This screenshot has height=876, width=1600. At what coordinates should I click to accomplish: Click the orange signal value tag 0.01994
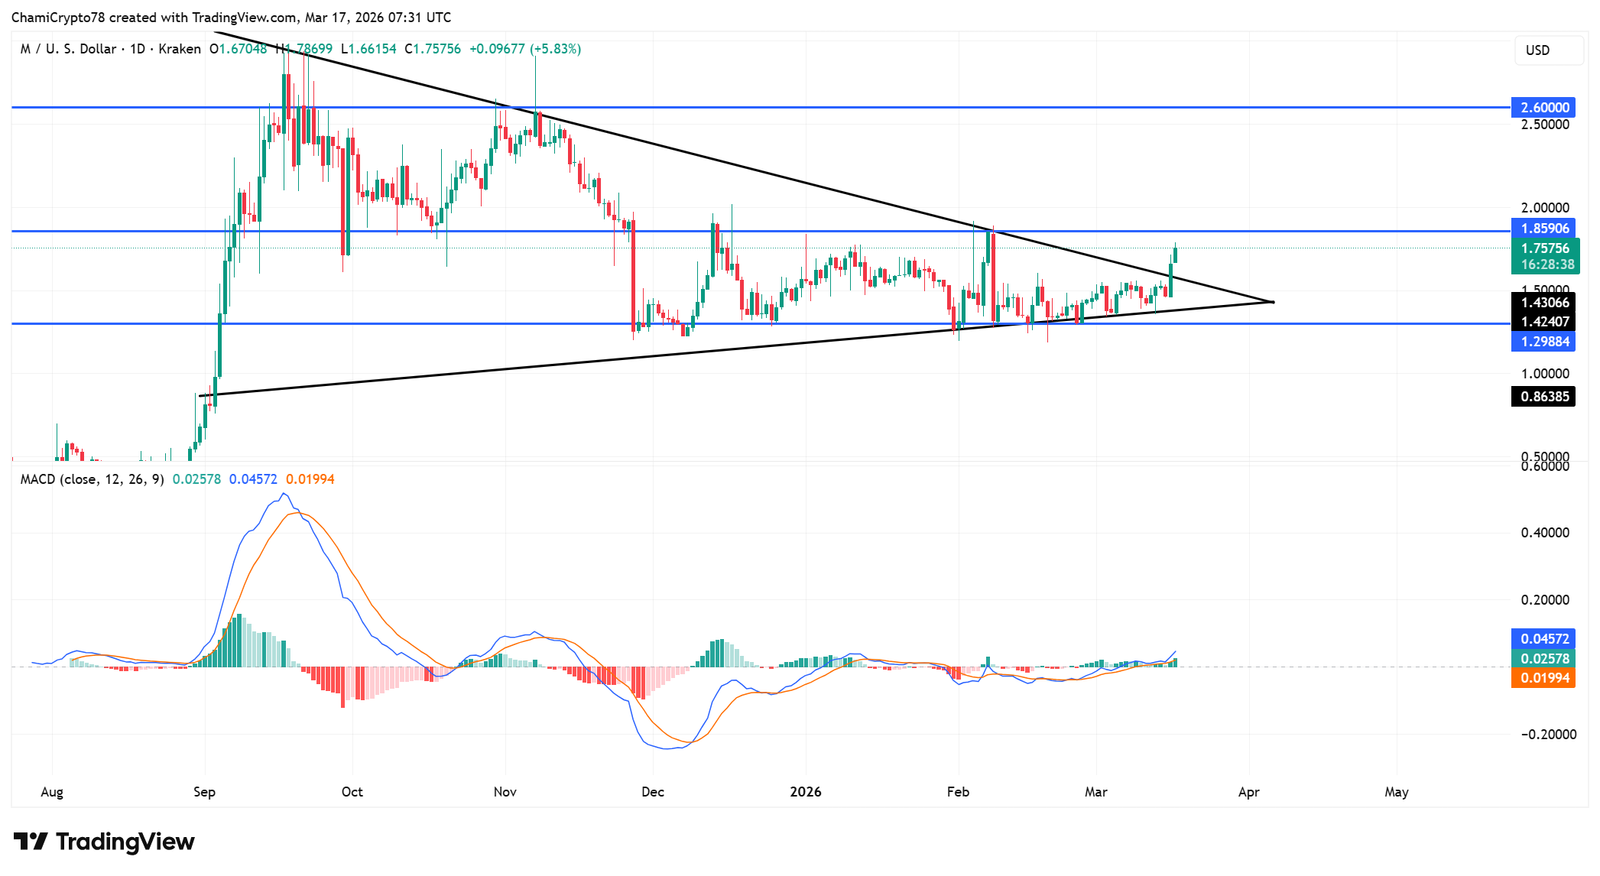1545,678
